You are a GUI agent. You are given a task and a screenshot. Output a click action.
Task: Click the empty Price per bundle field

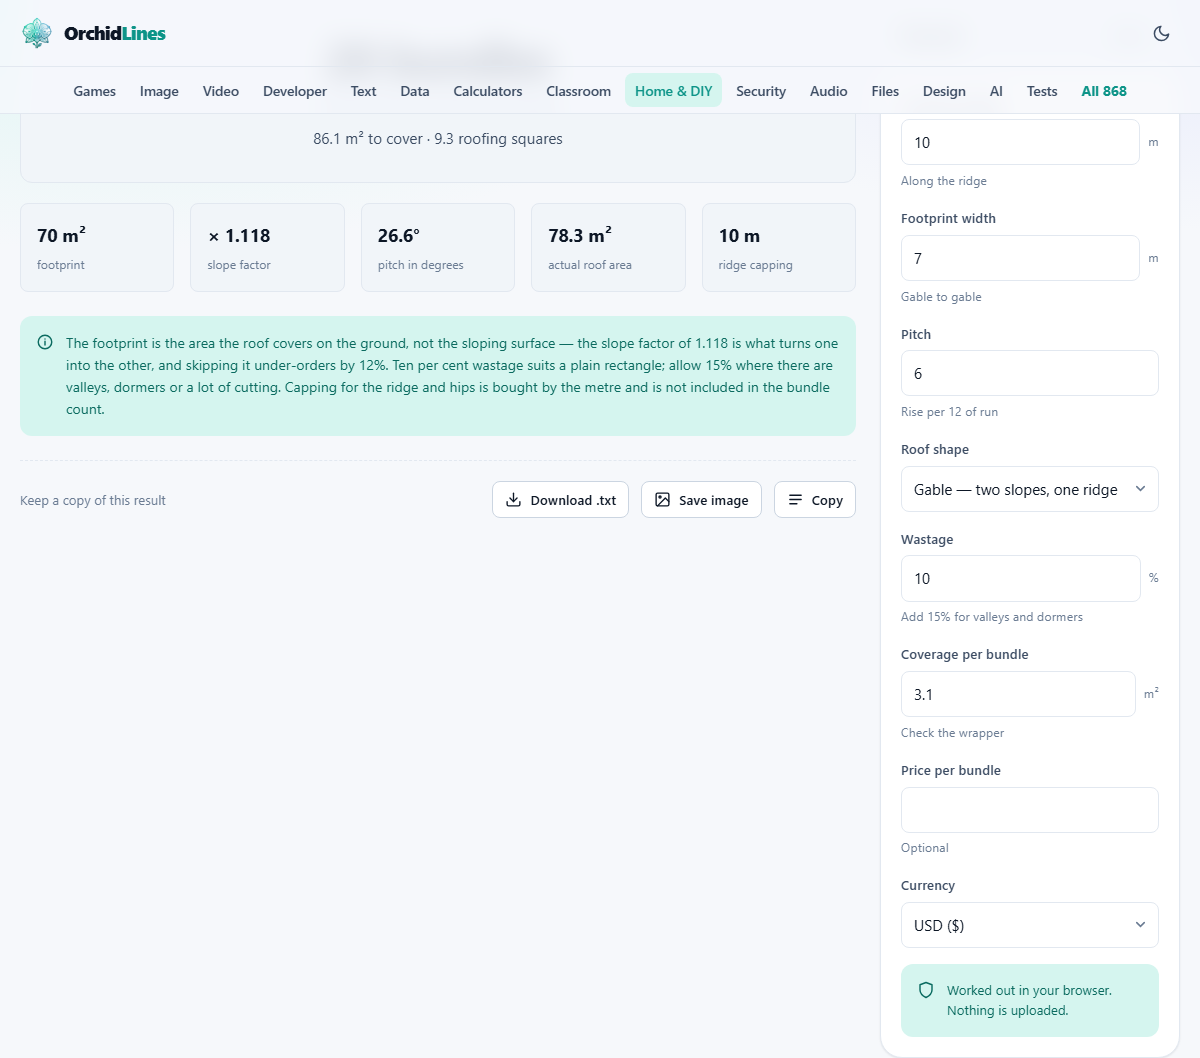pos(1029,810)
